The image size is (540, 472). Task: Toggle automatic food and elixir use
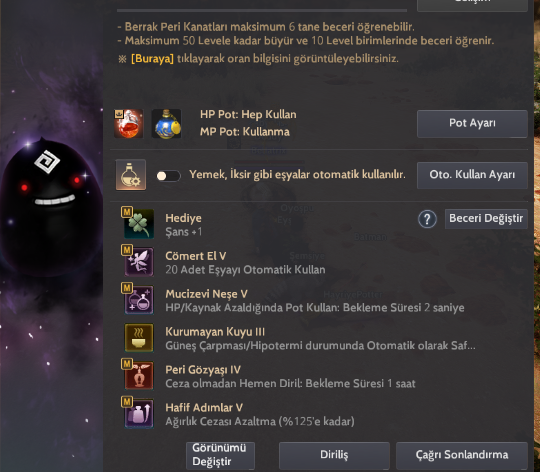[x=168, y=176]
